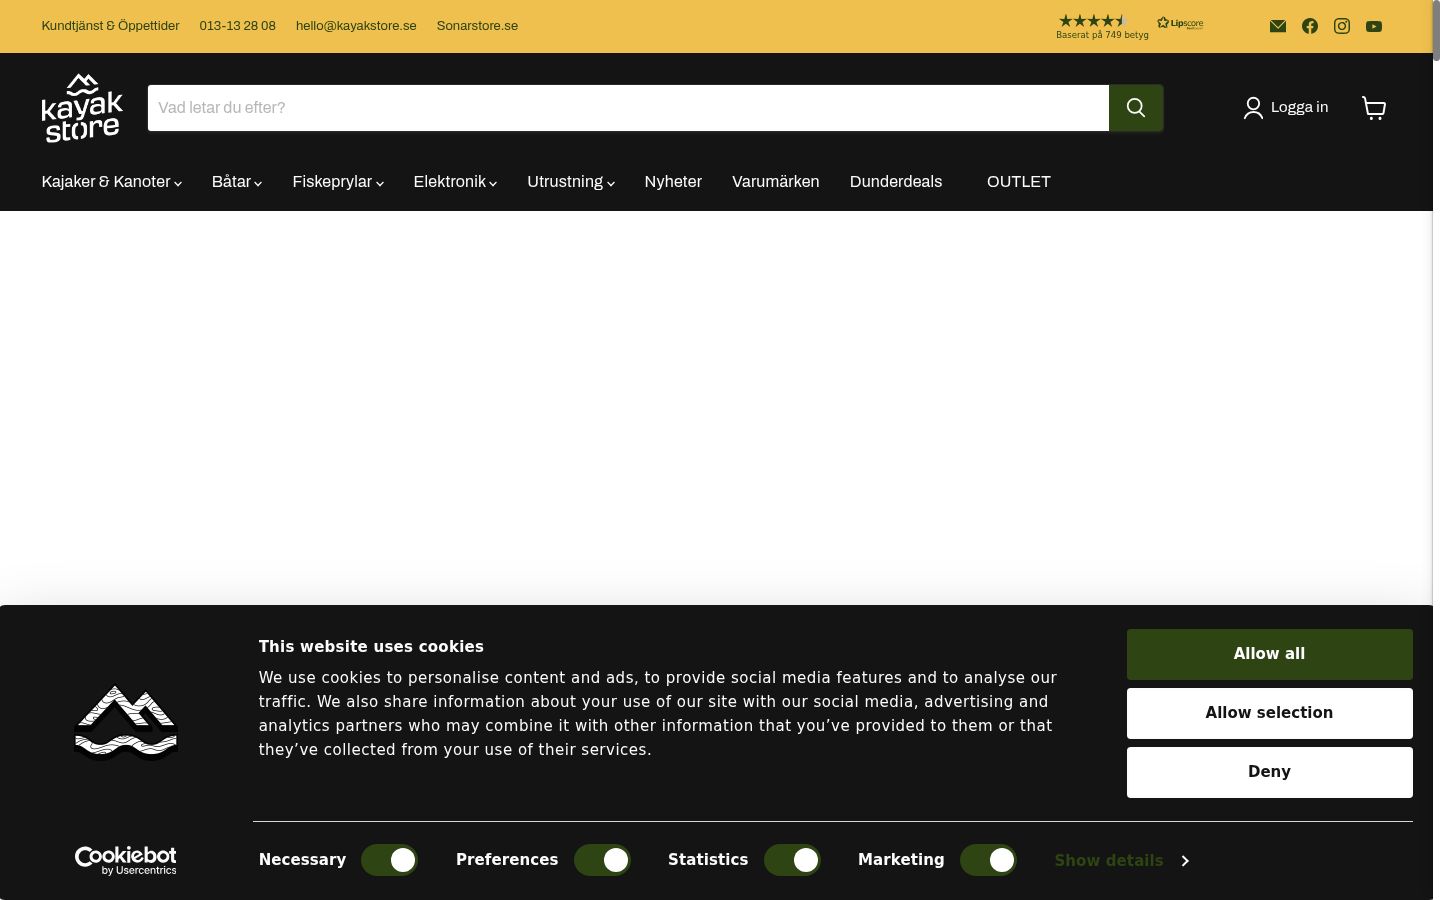Visit the Facebook page icon

pos(1310,26)
